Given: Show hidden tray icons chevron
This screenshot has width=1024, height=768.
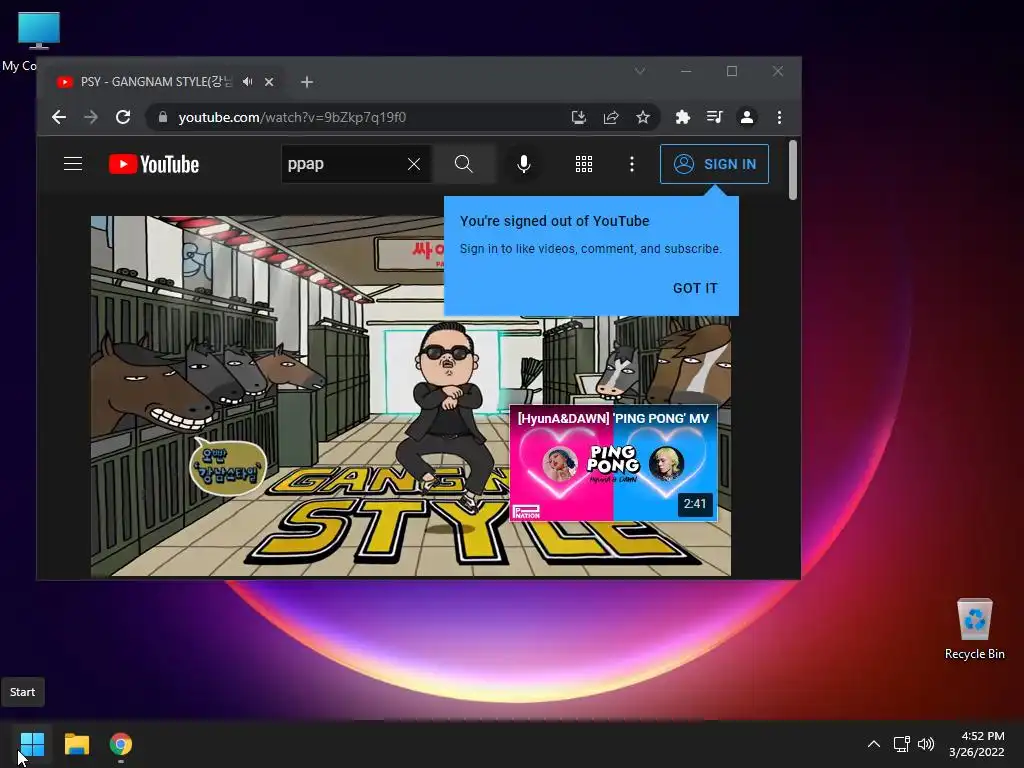Looking at the screenshot, I should click(874, 744).
